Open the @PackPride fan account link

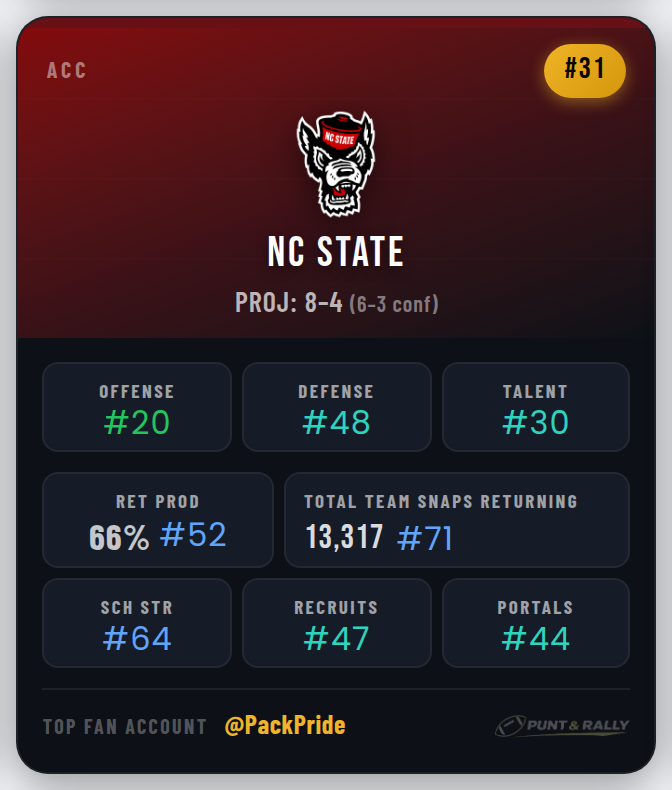285,726
